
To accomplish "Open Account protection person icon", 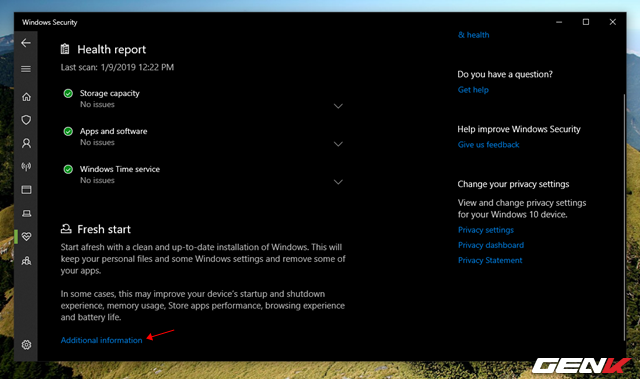I will (x=26, y=143).
